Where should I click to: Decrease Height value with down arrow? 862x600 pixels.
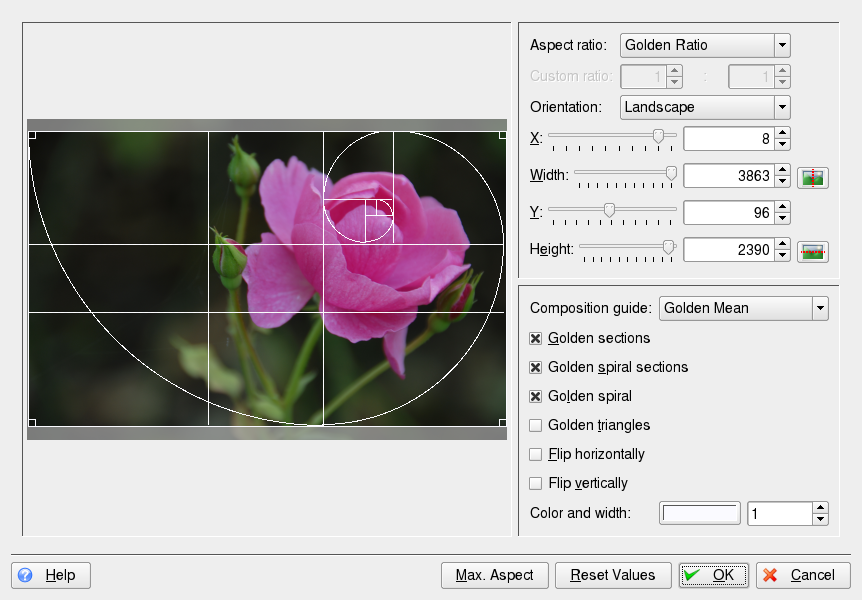coord(783,256)
